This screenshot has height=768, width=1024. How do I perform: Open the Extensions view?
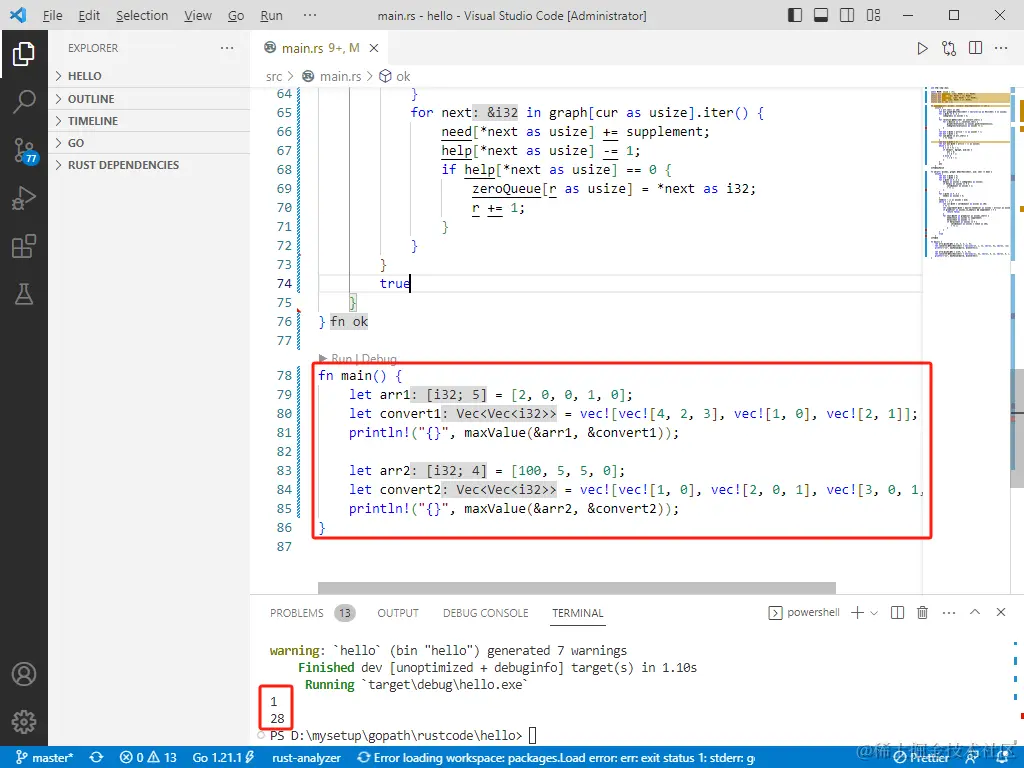24,246
